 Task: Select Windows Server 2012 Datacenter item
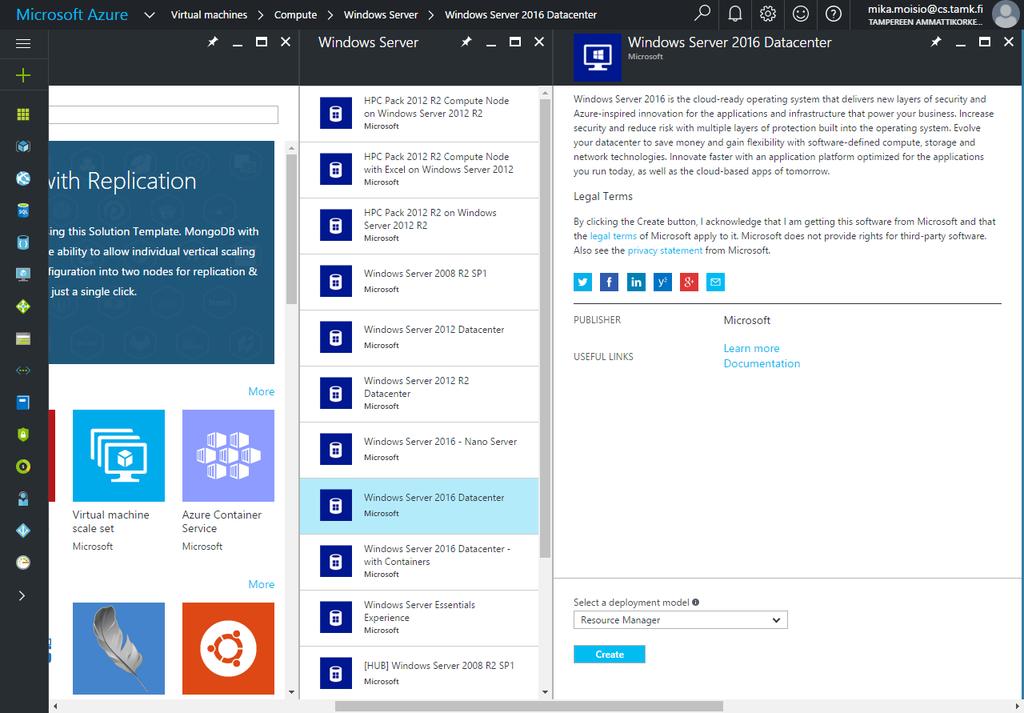pyautogui.click(x=419, y=338)
